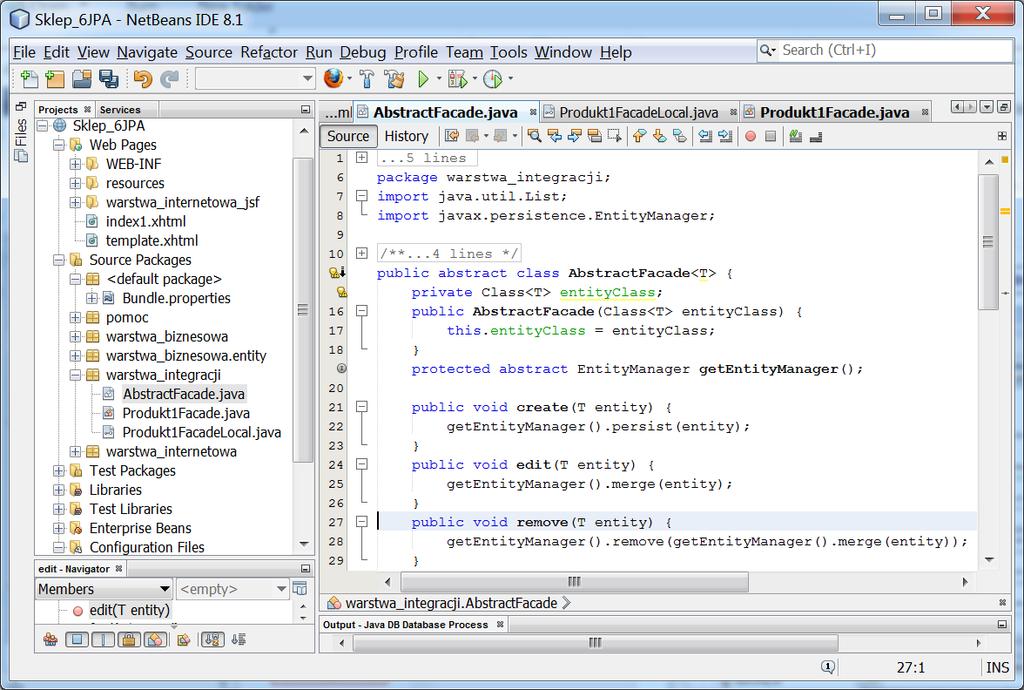Expand the WEB-INF folder
The height and width of the screenshot is (690, 1024).
click(75, 164)
